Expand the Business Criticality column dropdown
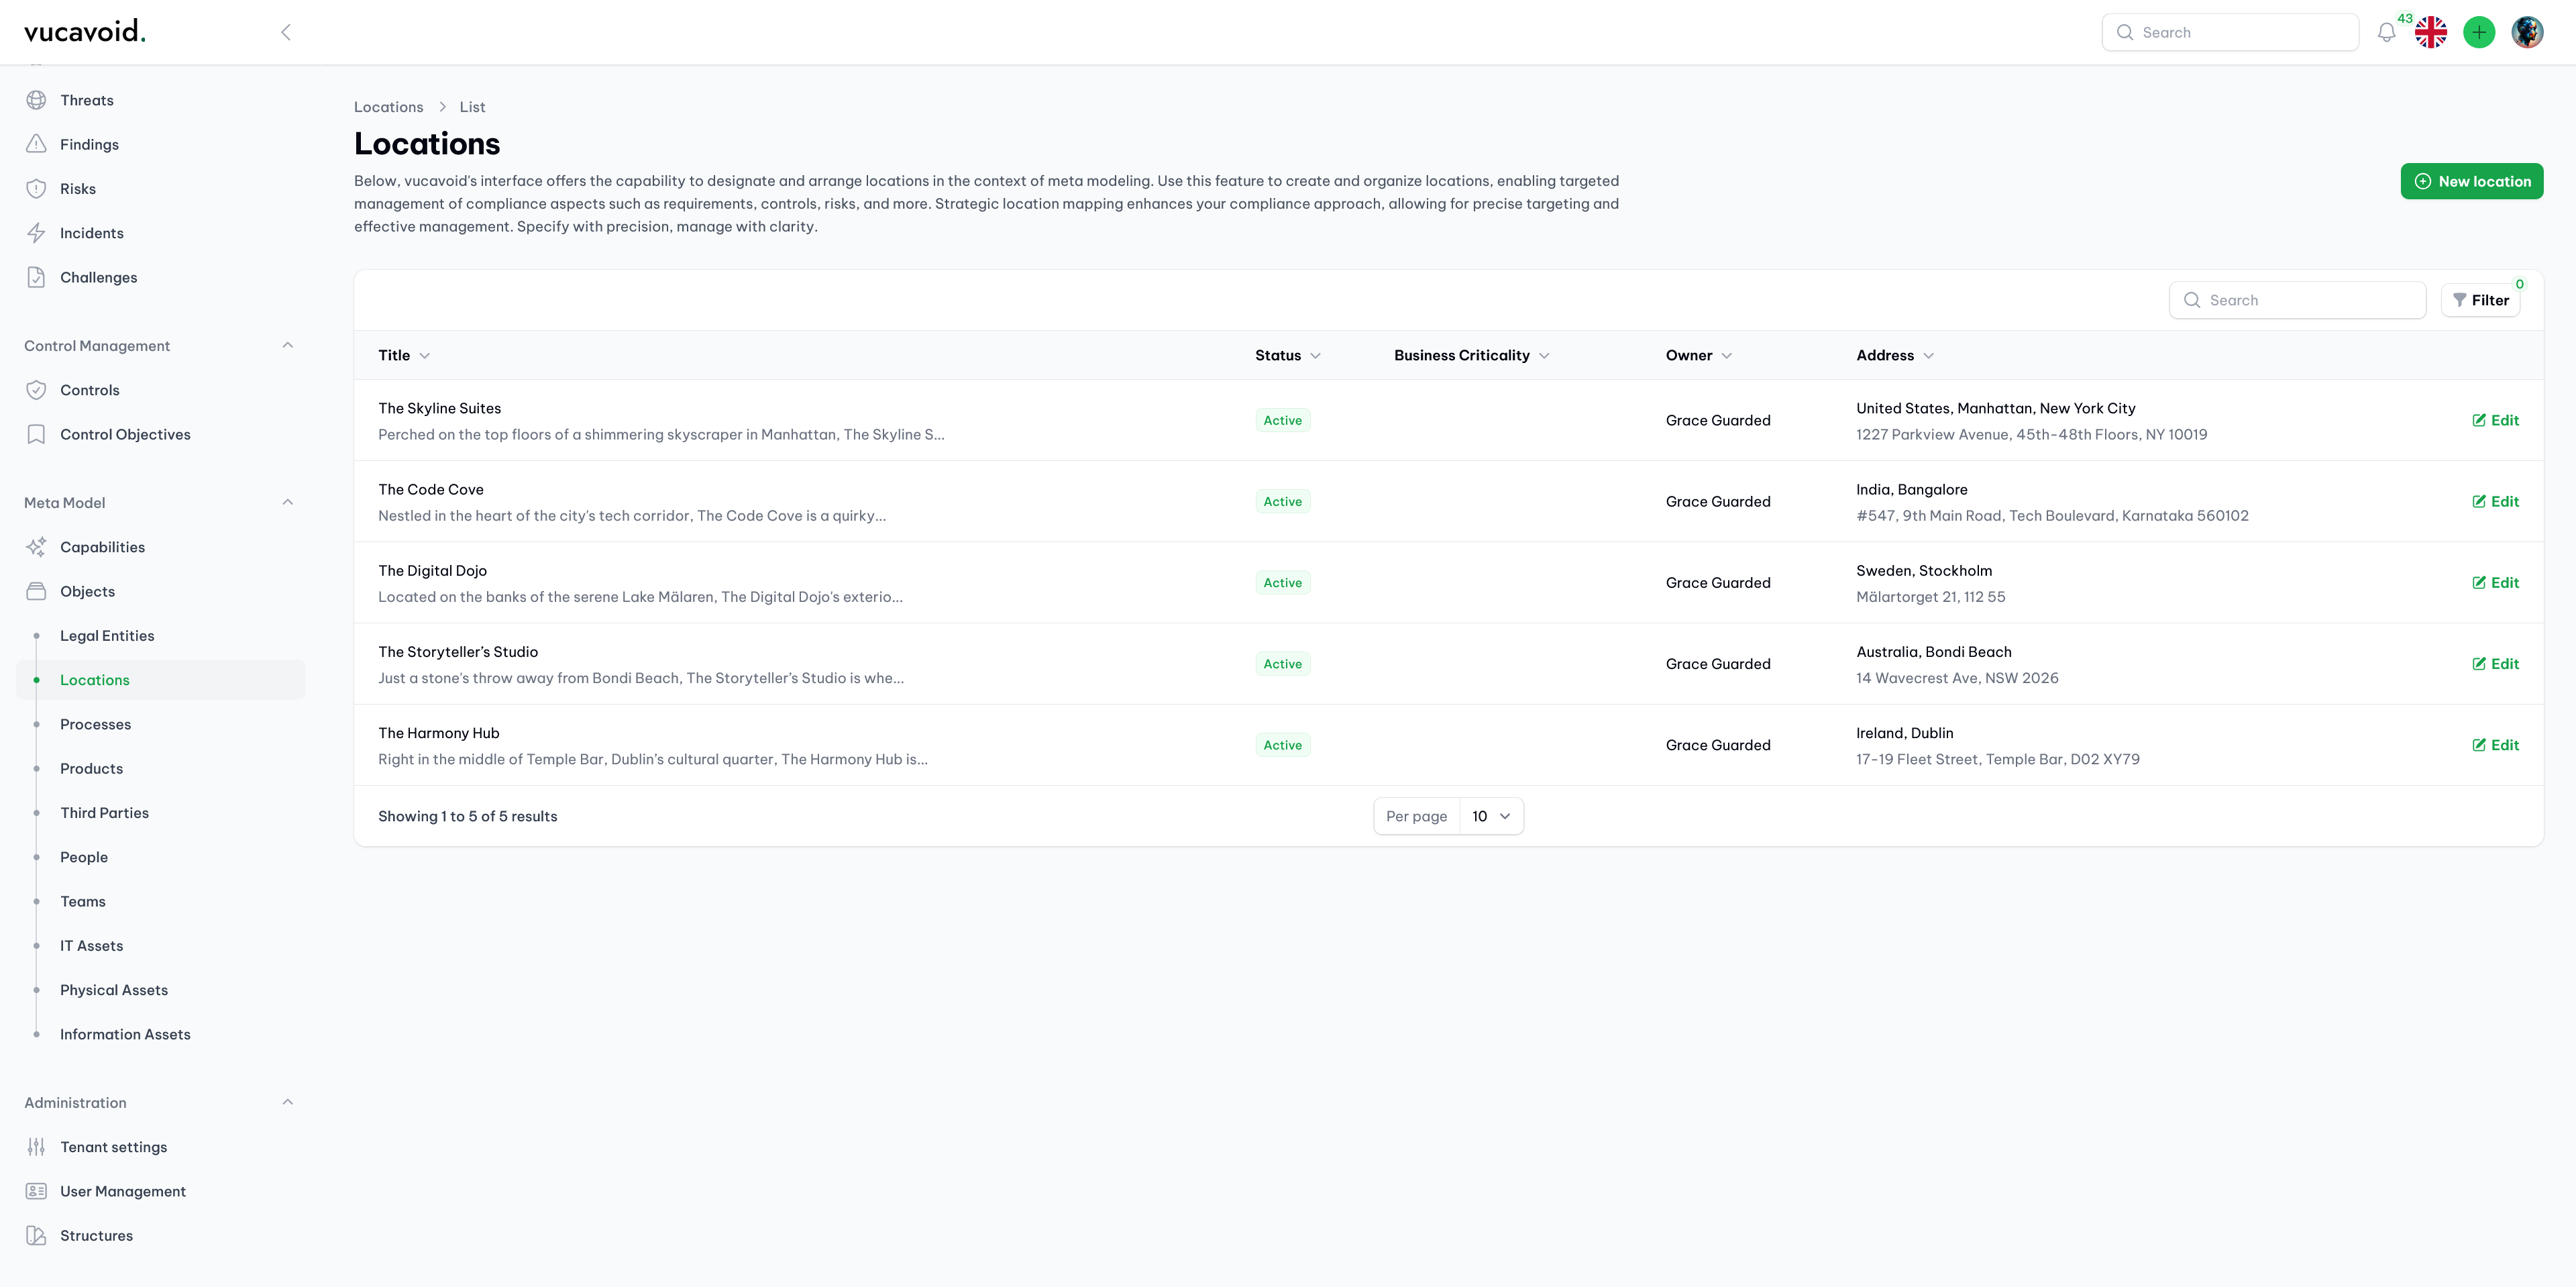2576x1287 pixels. 1543,355
